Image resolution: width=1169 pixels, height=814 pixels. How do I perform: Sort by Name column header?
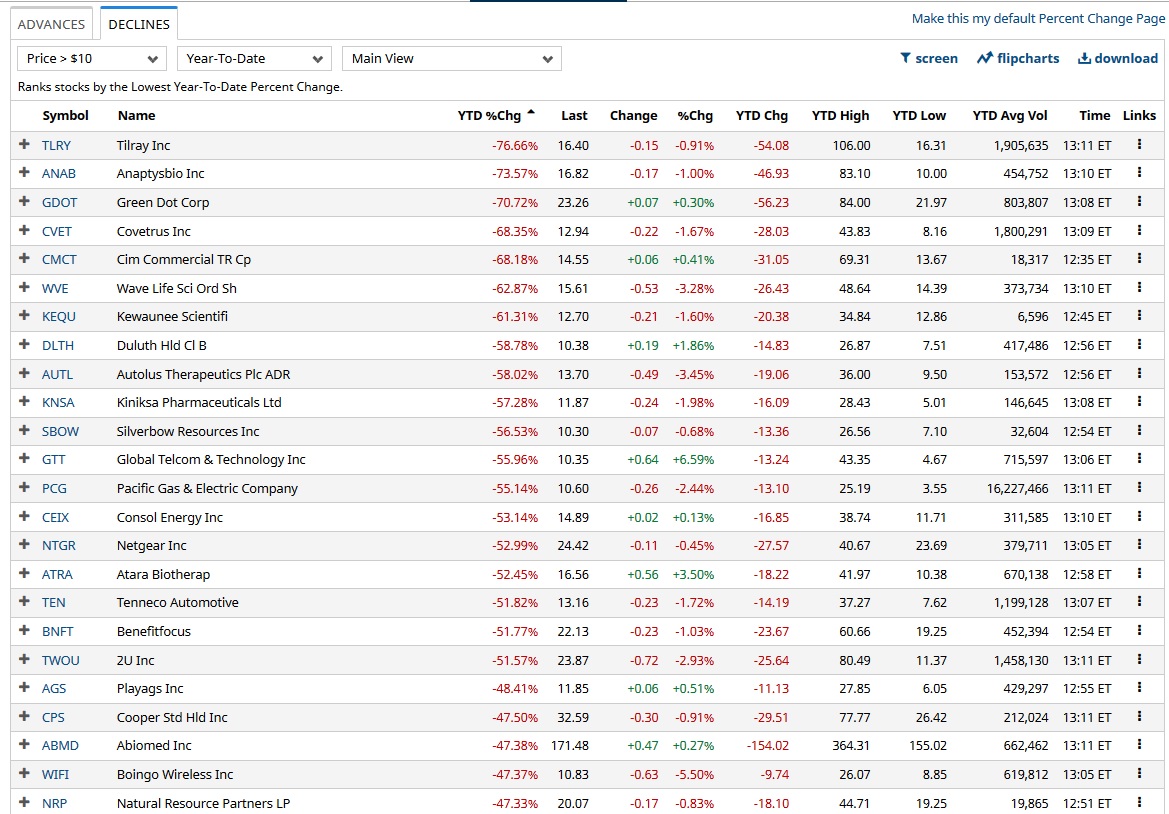(136, 116)
